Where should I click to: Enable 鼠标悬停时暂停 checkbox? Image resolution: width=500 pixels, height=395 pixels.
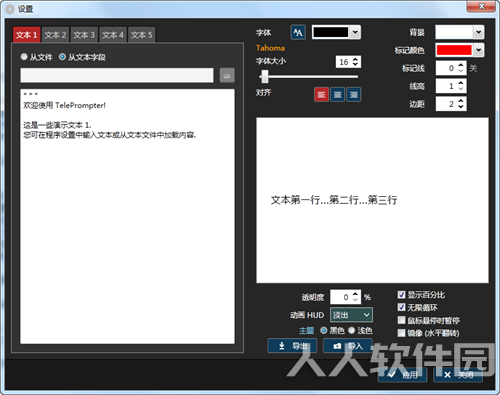click(x=401, y=320)
